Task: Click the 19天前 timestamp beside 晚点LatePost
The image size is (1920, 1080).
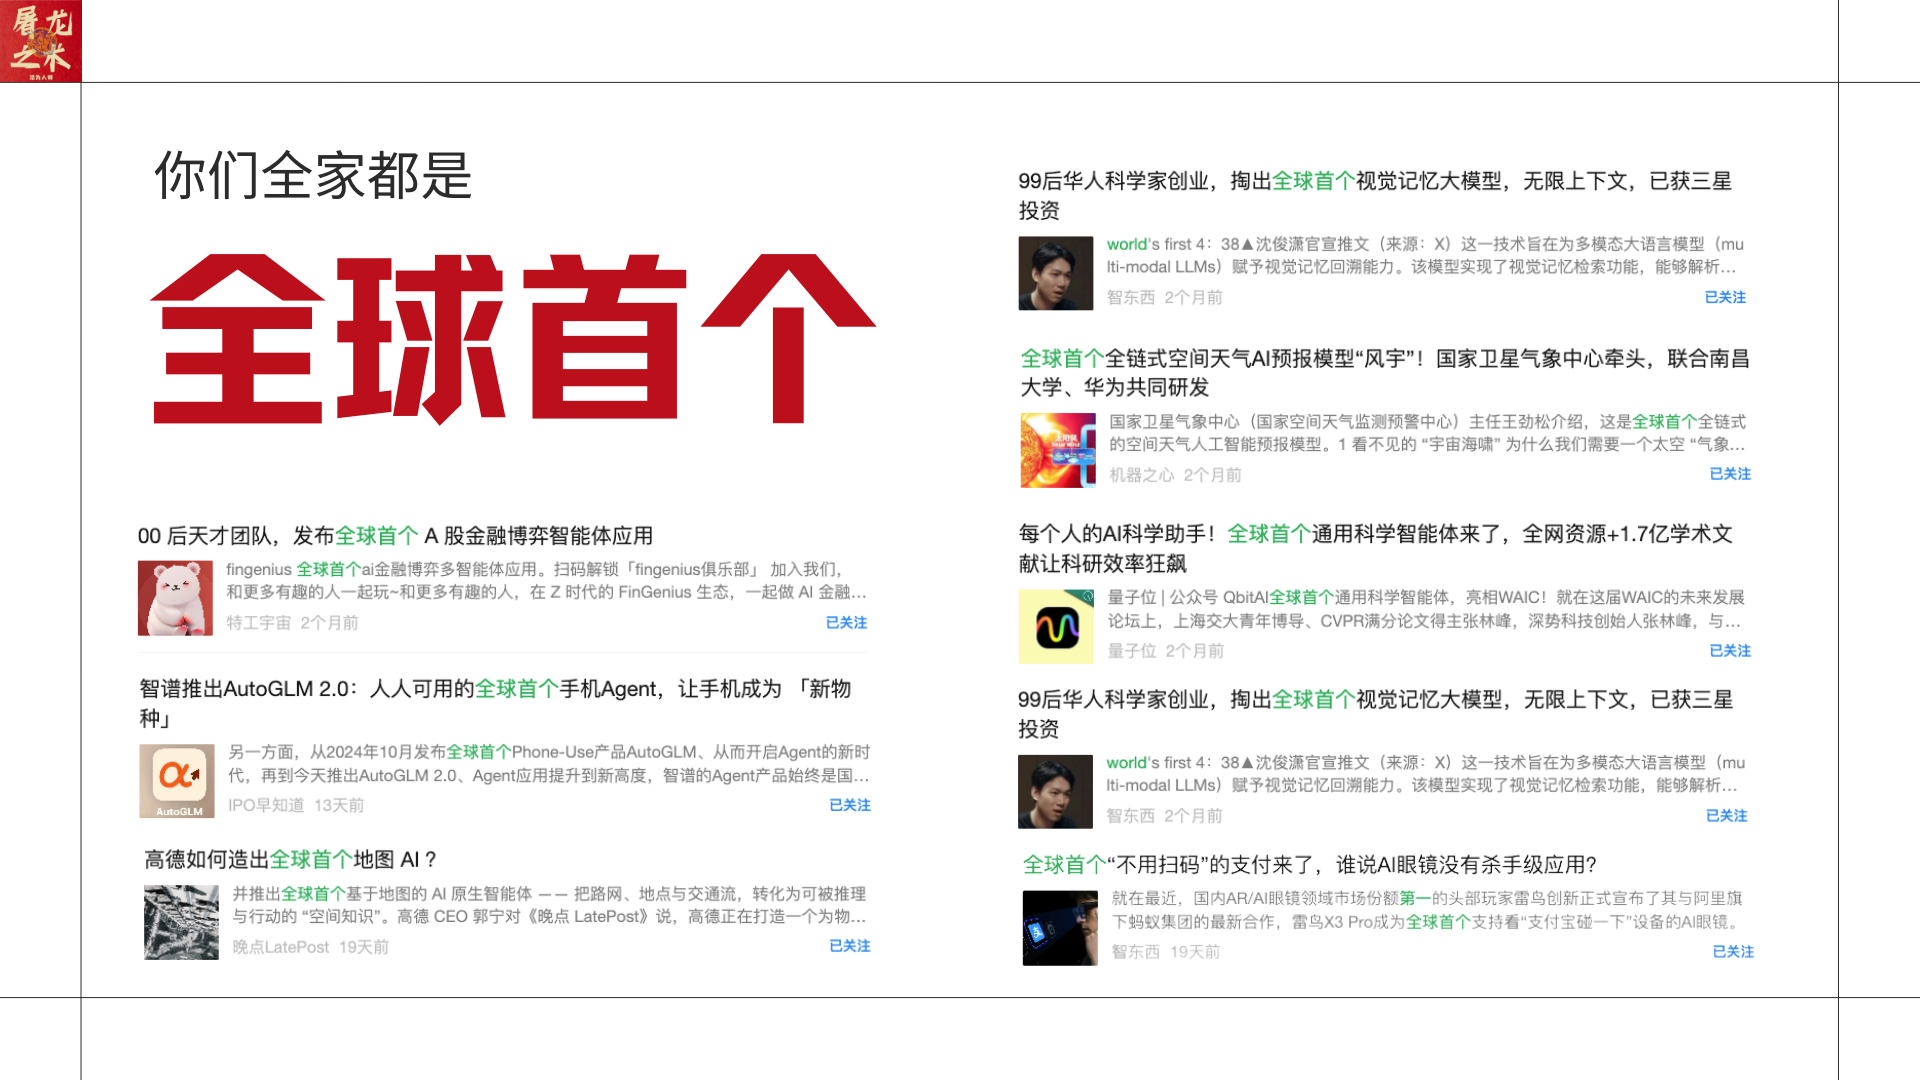Action: pyautogui.click(x=364, y=947)
